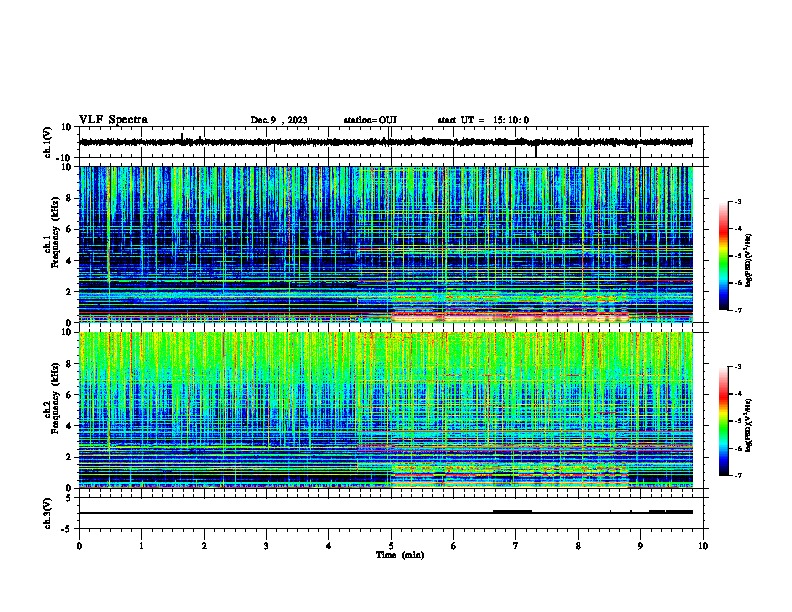Image resolution: width=792 pixels, height=612 pixels.
Task: Click the ch.2 spectrogram color scale bar
Action: [x=723, y=421]
